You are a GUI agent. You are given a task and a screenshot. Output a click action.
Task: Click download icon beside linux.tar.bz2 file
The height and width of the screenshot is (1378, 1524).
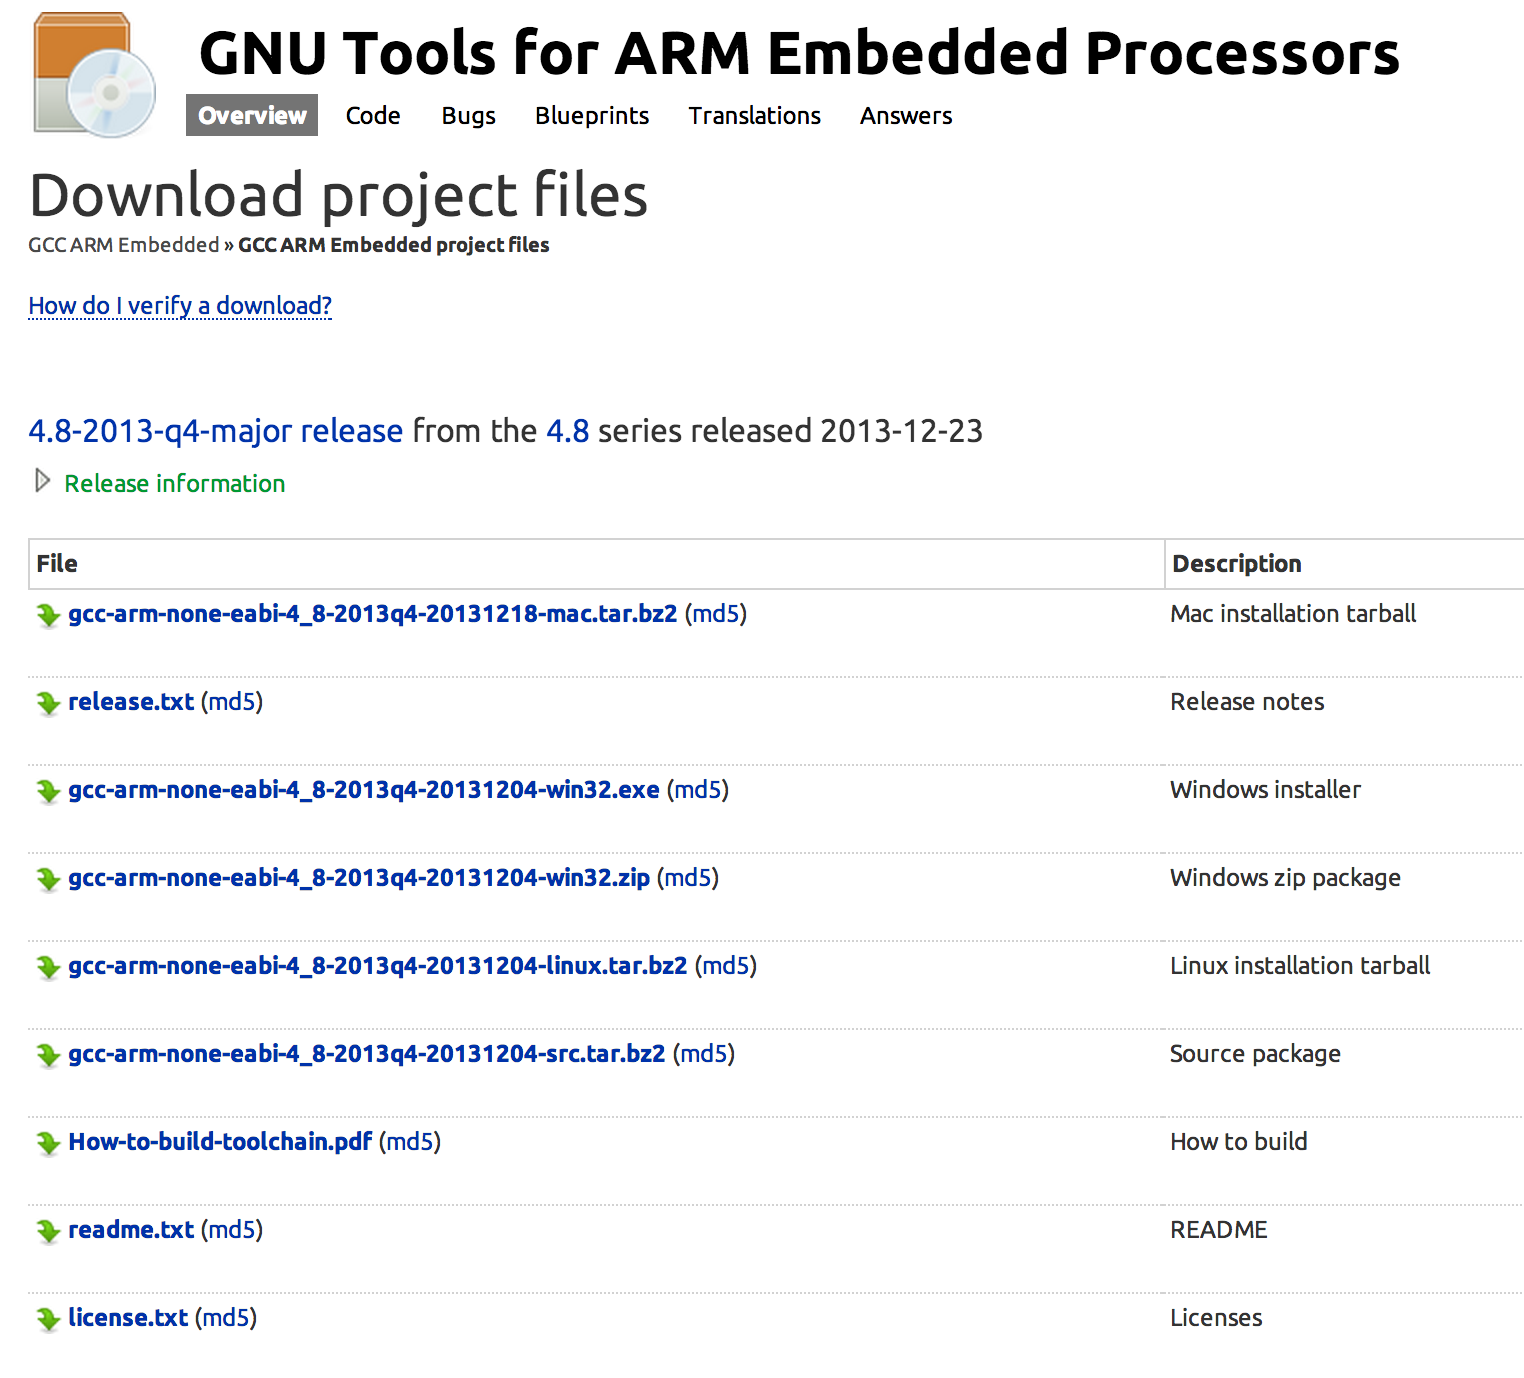(x=48, y=967)
